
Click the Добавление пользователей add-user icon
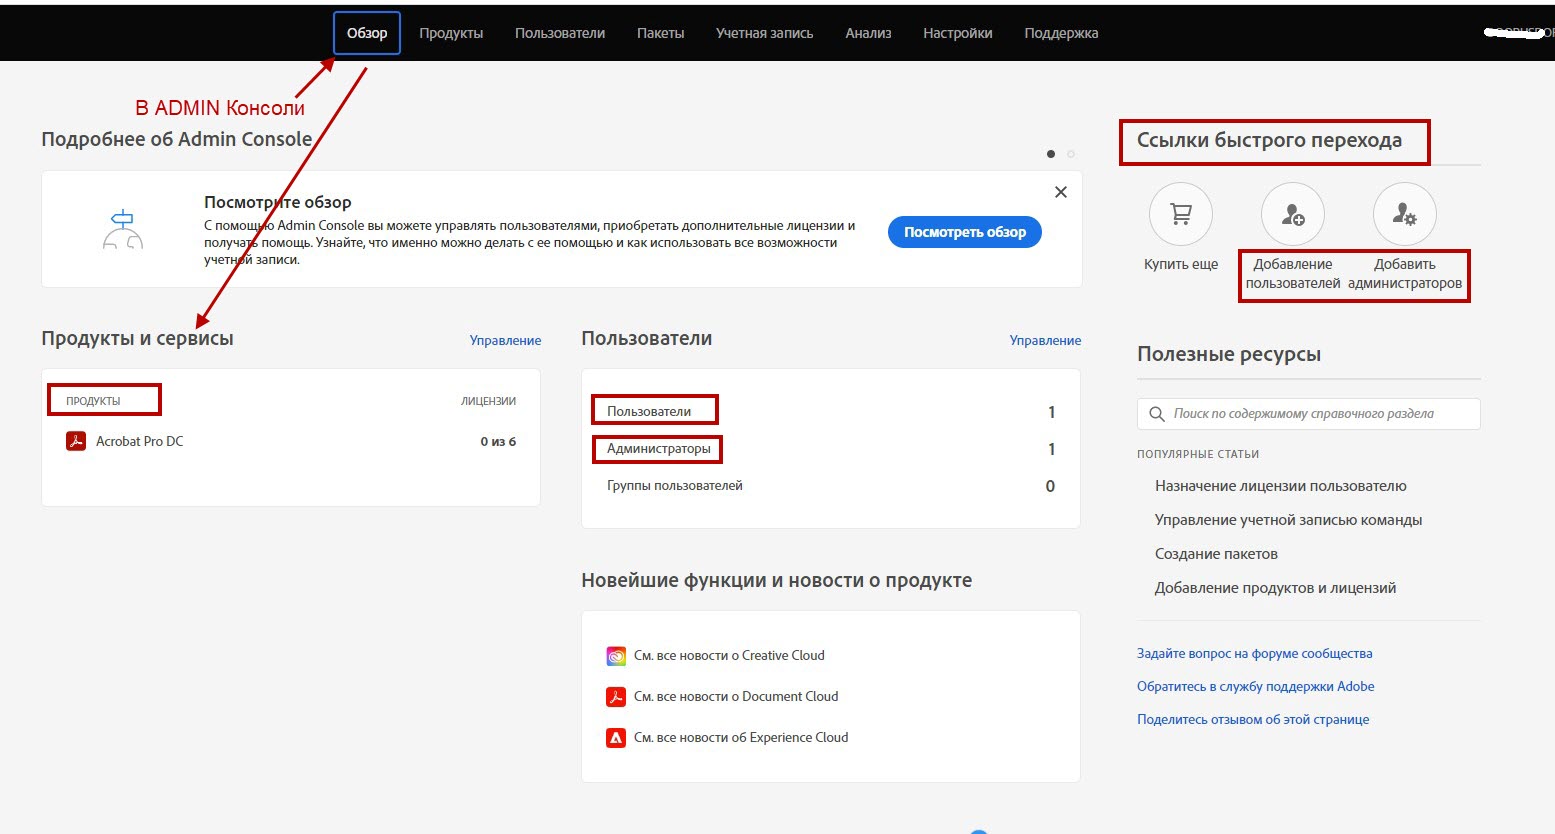click(x=1293, y=213)
